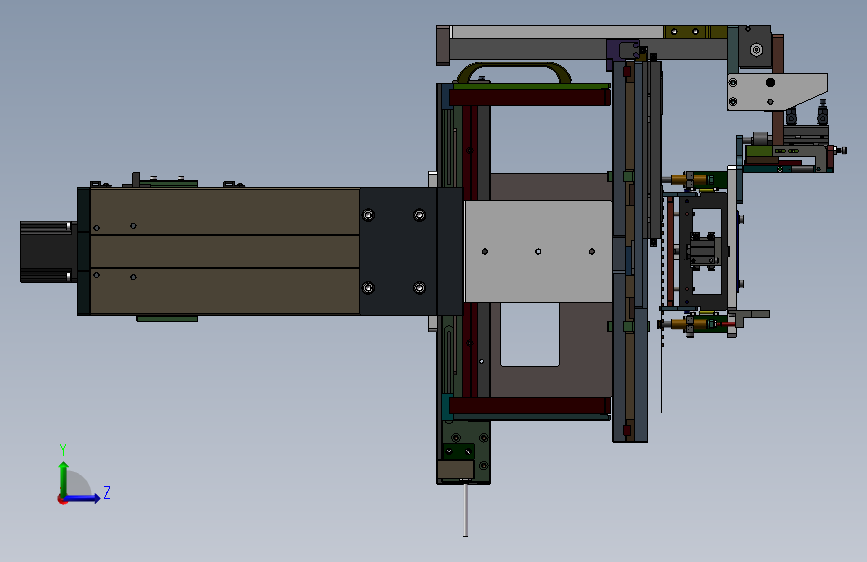The height and width of the screenshot is (562, 867).
Task: Click the Z axis label text
Action: point(107,492)
